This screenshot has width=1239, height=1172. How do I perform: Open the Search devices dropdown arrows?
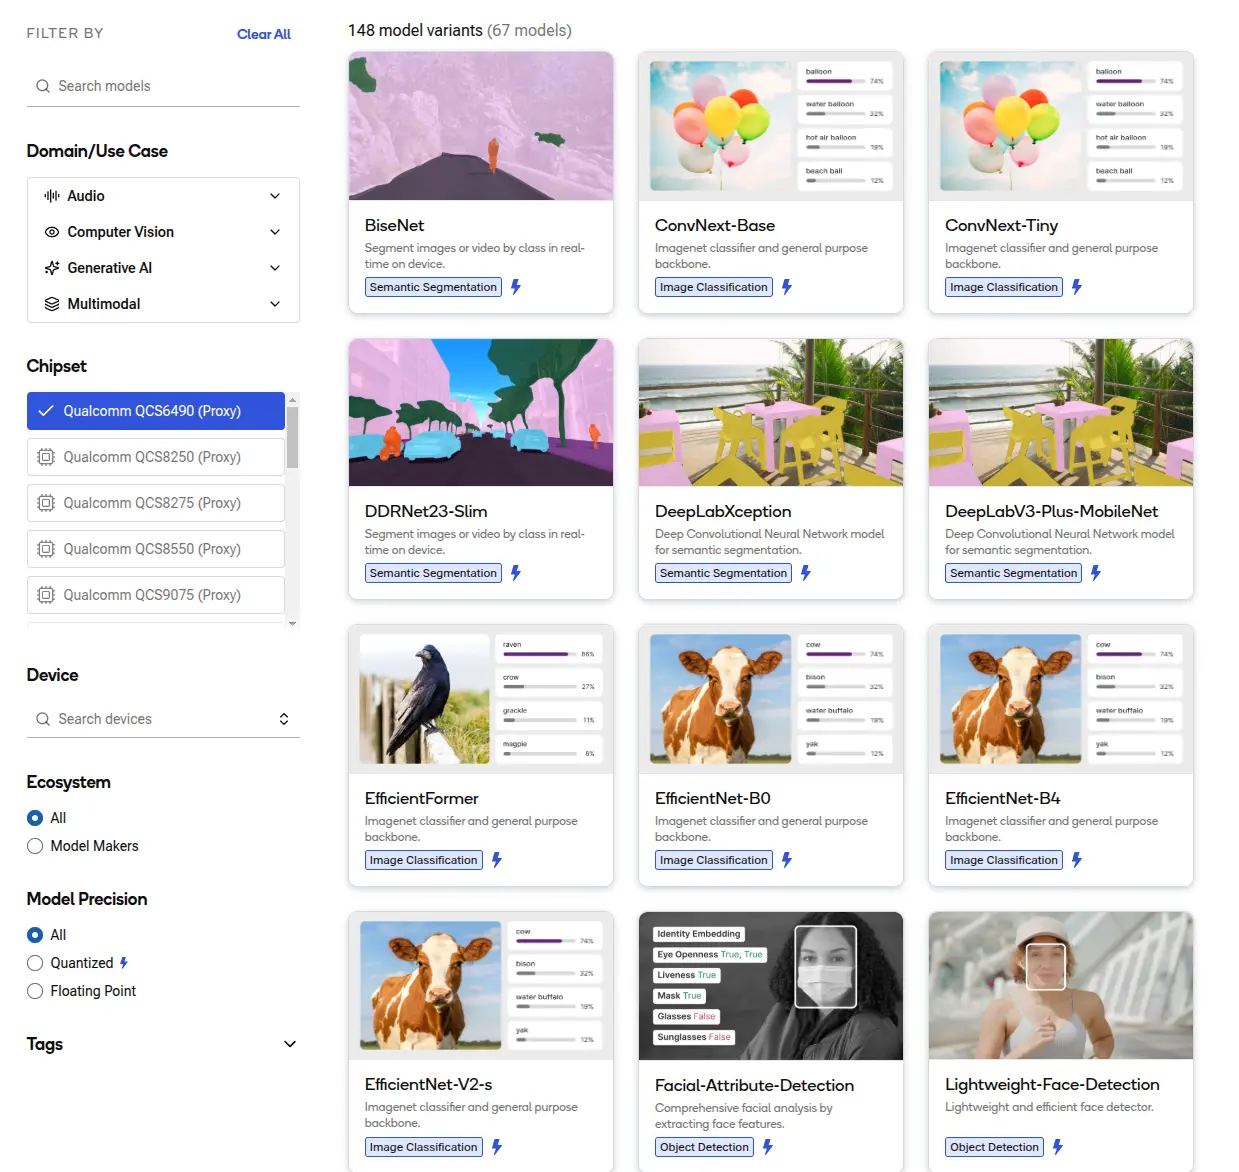tap(284, 719)
